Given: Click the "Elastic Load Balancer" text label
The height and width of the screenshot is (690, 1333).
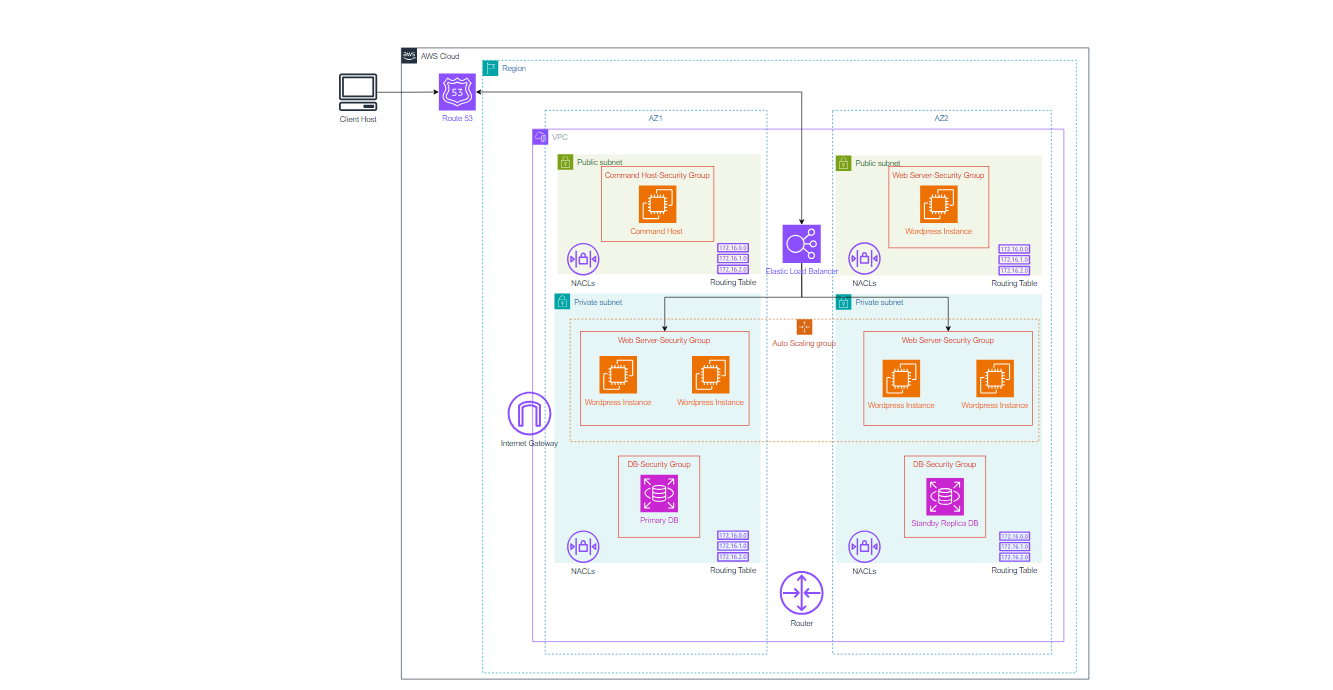Looking at the screenshot, I should pyautogui.click(x=802, y=271).
